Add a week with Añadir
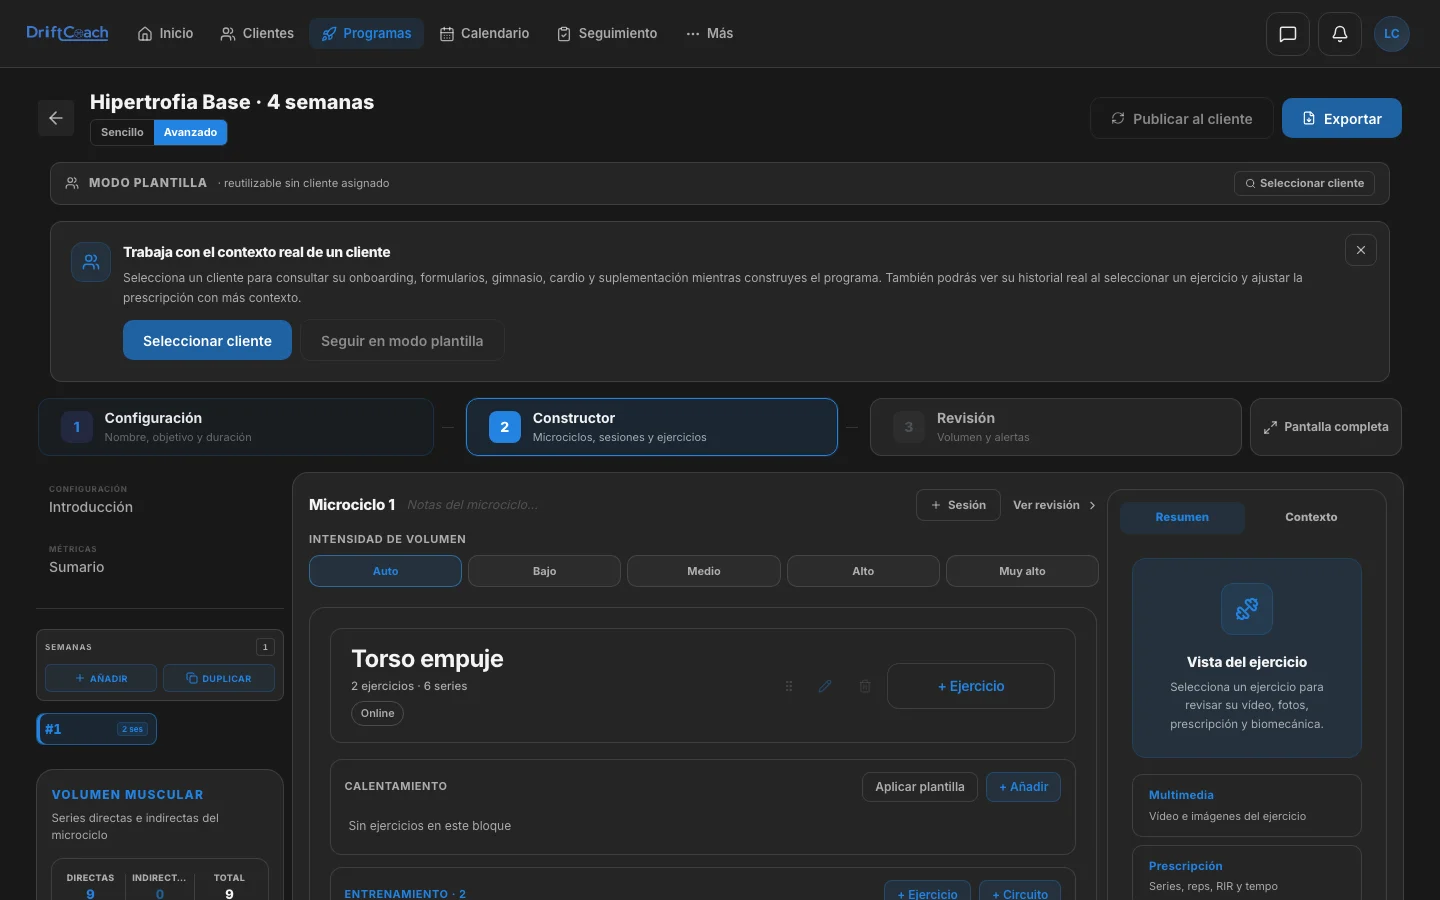Image resolution: width=1440 pixels, height=900 pixels. (x=101, y=678)
